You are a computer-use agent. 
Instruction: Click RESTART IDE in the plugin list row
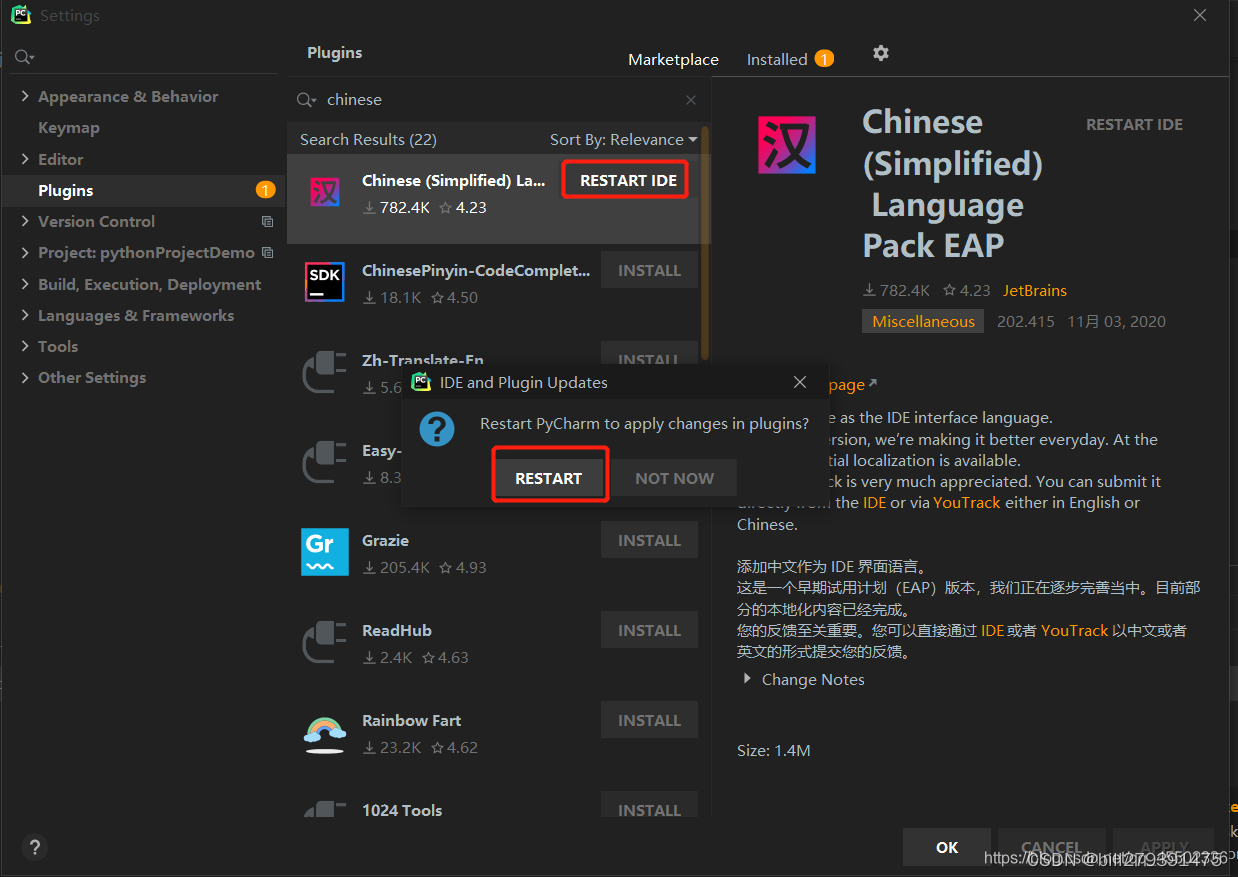pyautogui.click(x=628, y=181)
